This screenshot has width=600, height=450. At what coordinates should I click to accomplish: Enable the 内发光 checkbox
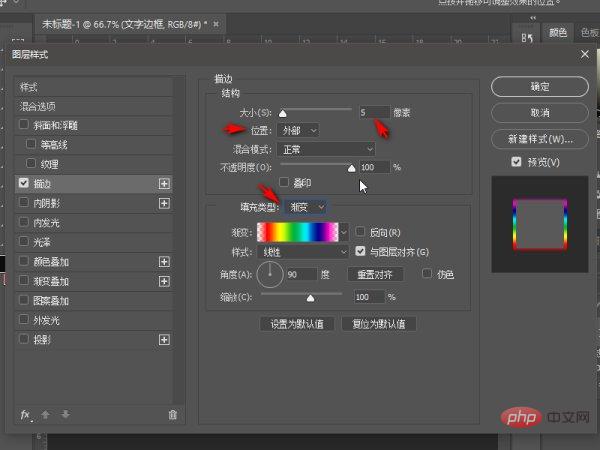(x=24, y=222)
